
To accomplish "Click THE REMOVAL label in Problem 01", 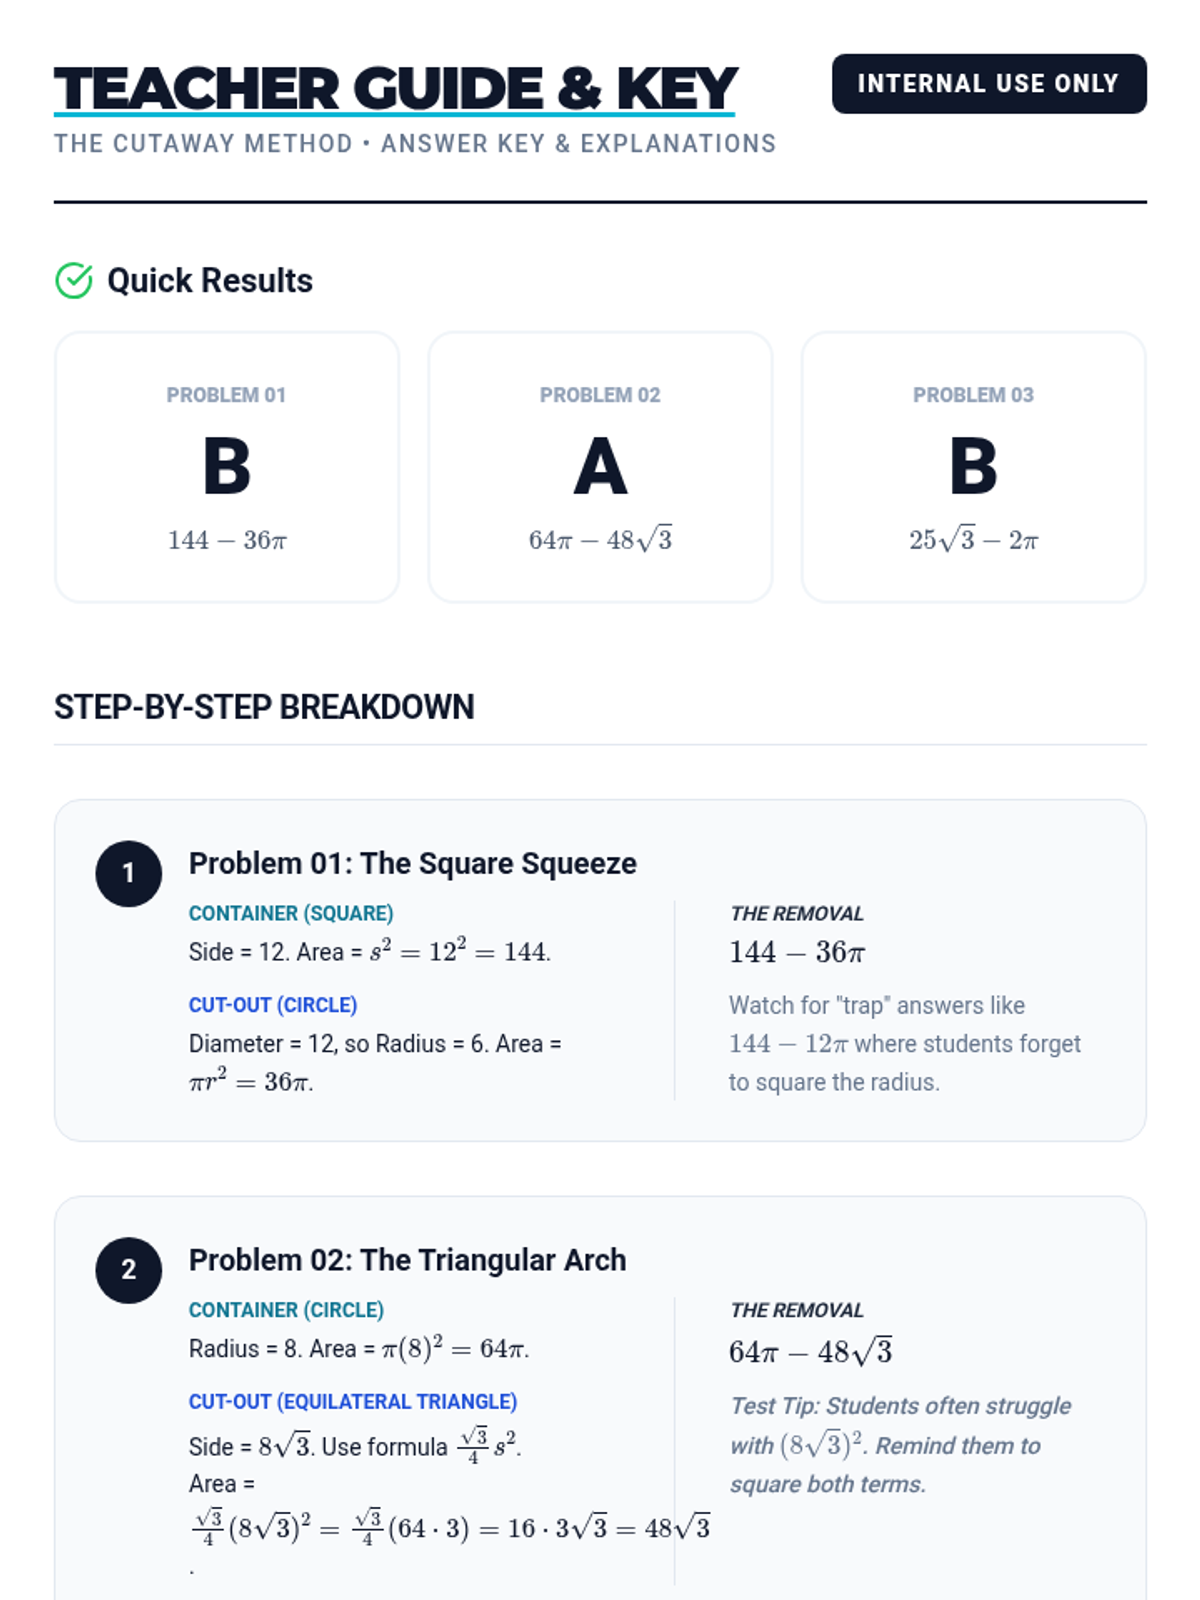I will pos(797,913).
